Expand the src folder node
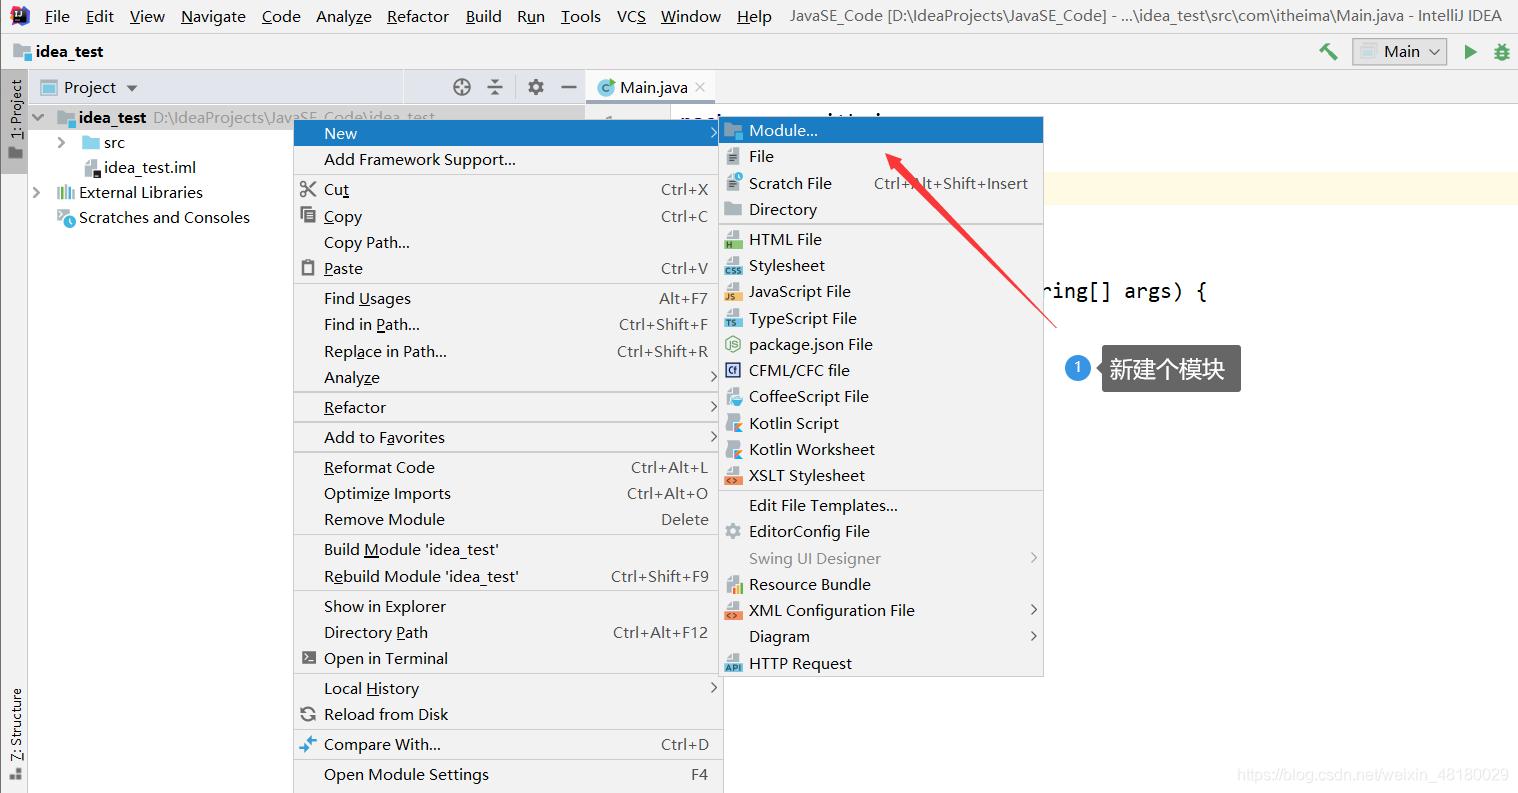1518x793 pixels. pos(62,143)
